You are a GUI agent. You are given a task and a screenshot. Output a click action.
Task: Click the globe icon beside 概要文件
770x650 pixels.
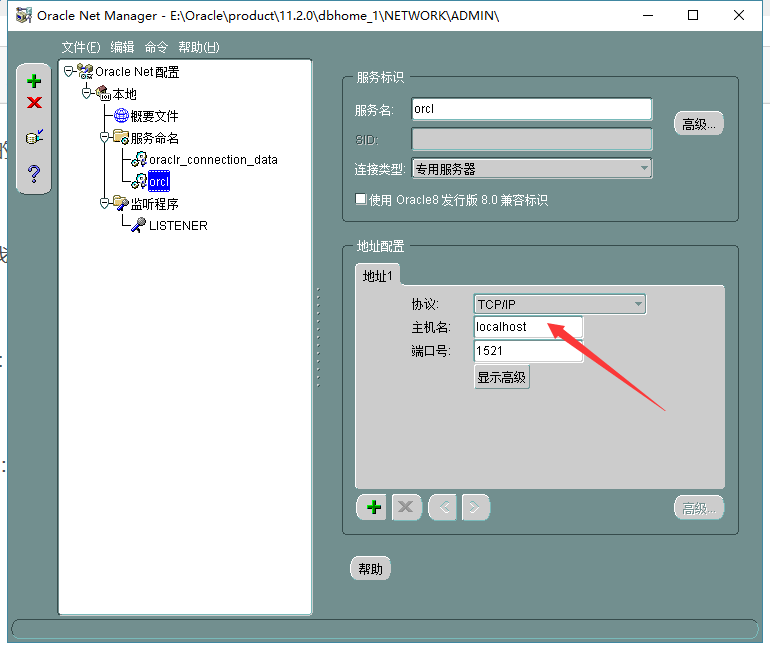pos(121,115)
